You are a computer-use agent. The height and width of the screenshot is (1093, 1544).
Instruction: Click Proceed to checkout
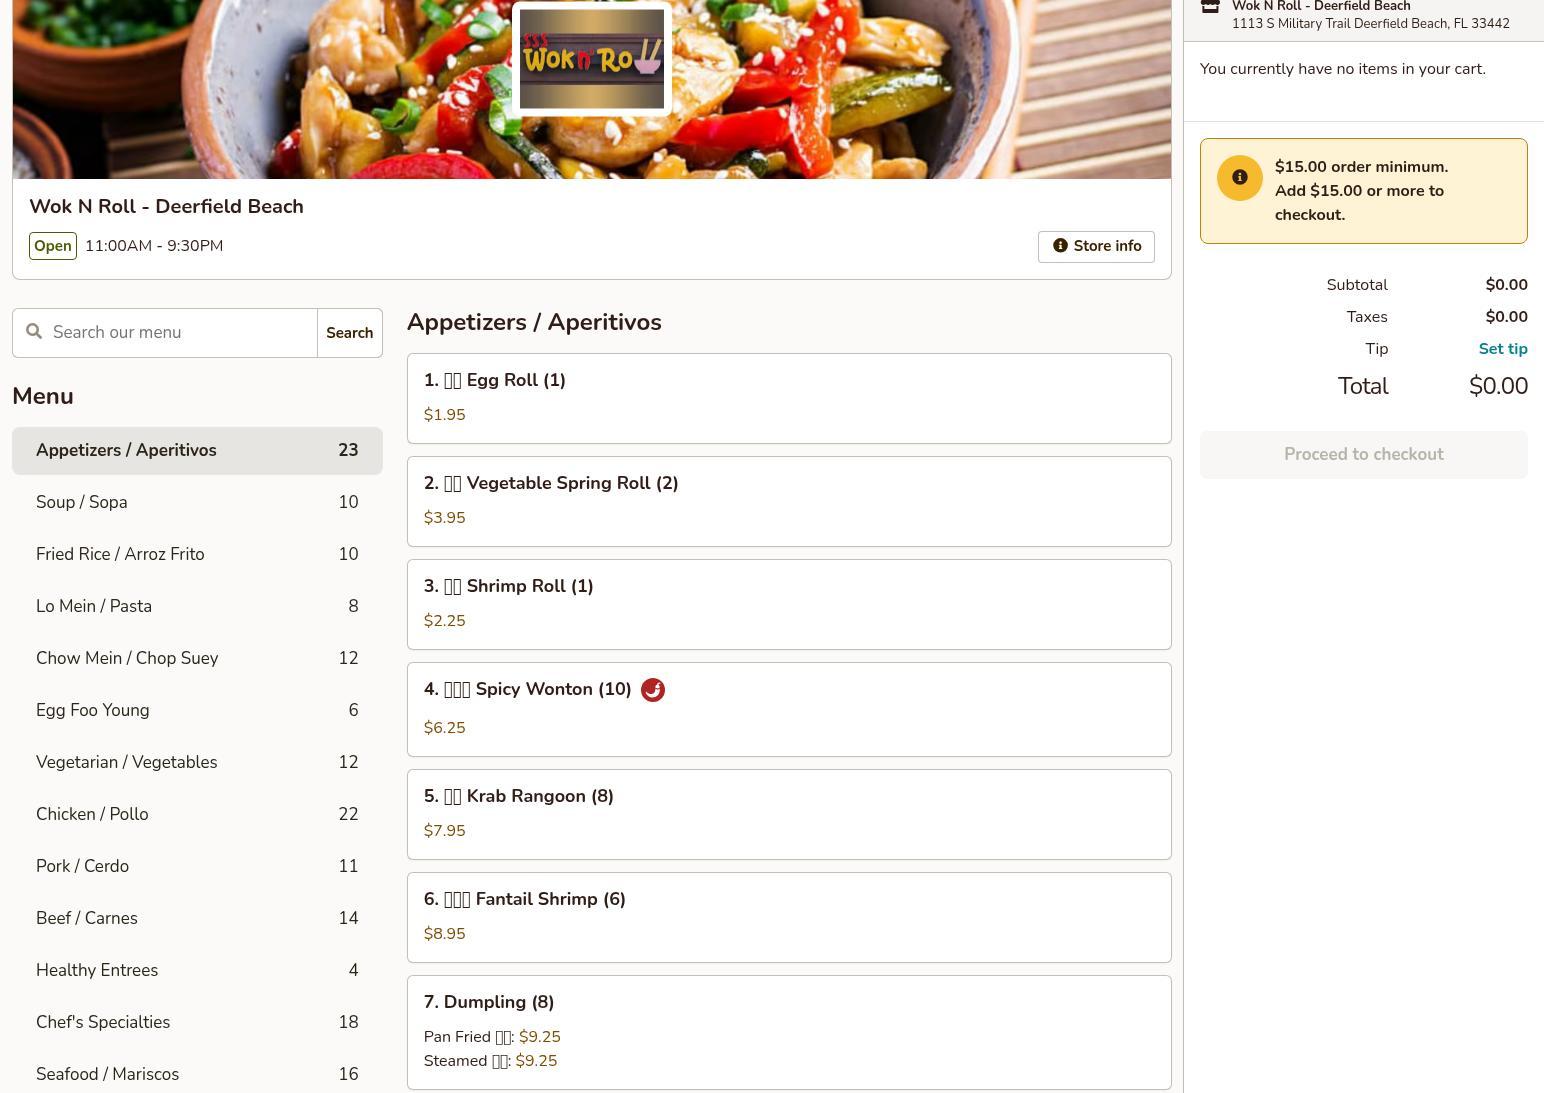[1364, 455]
